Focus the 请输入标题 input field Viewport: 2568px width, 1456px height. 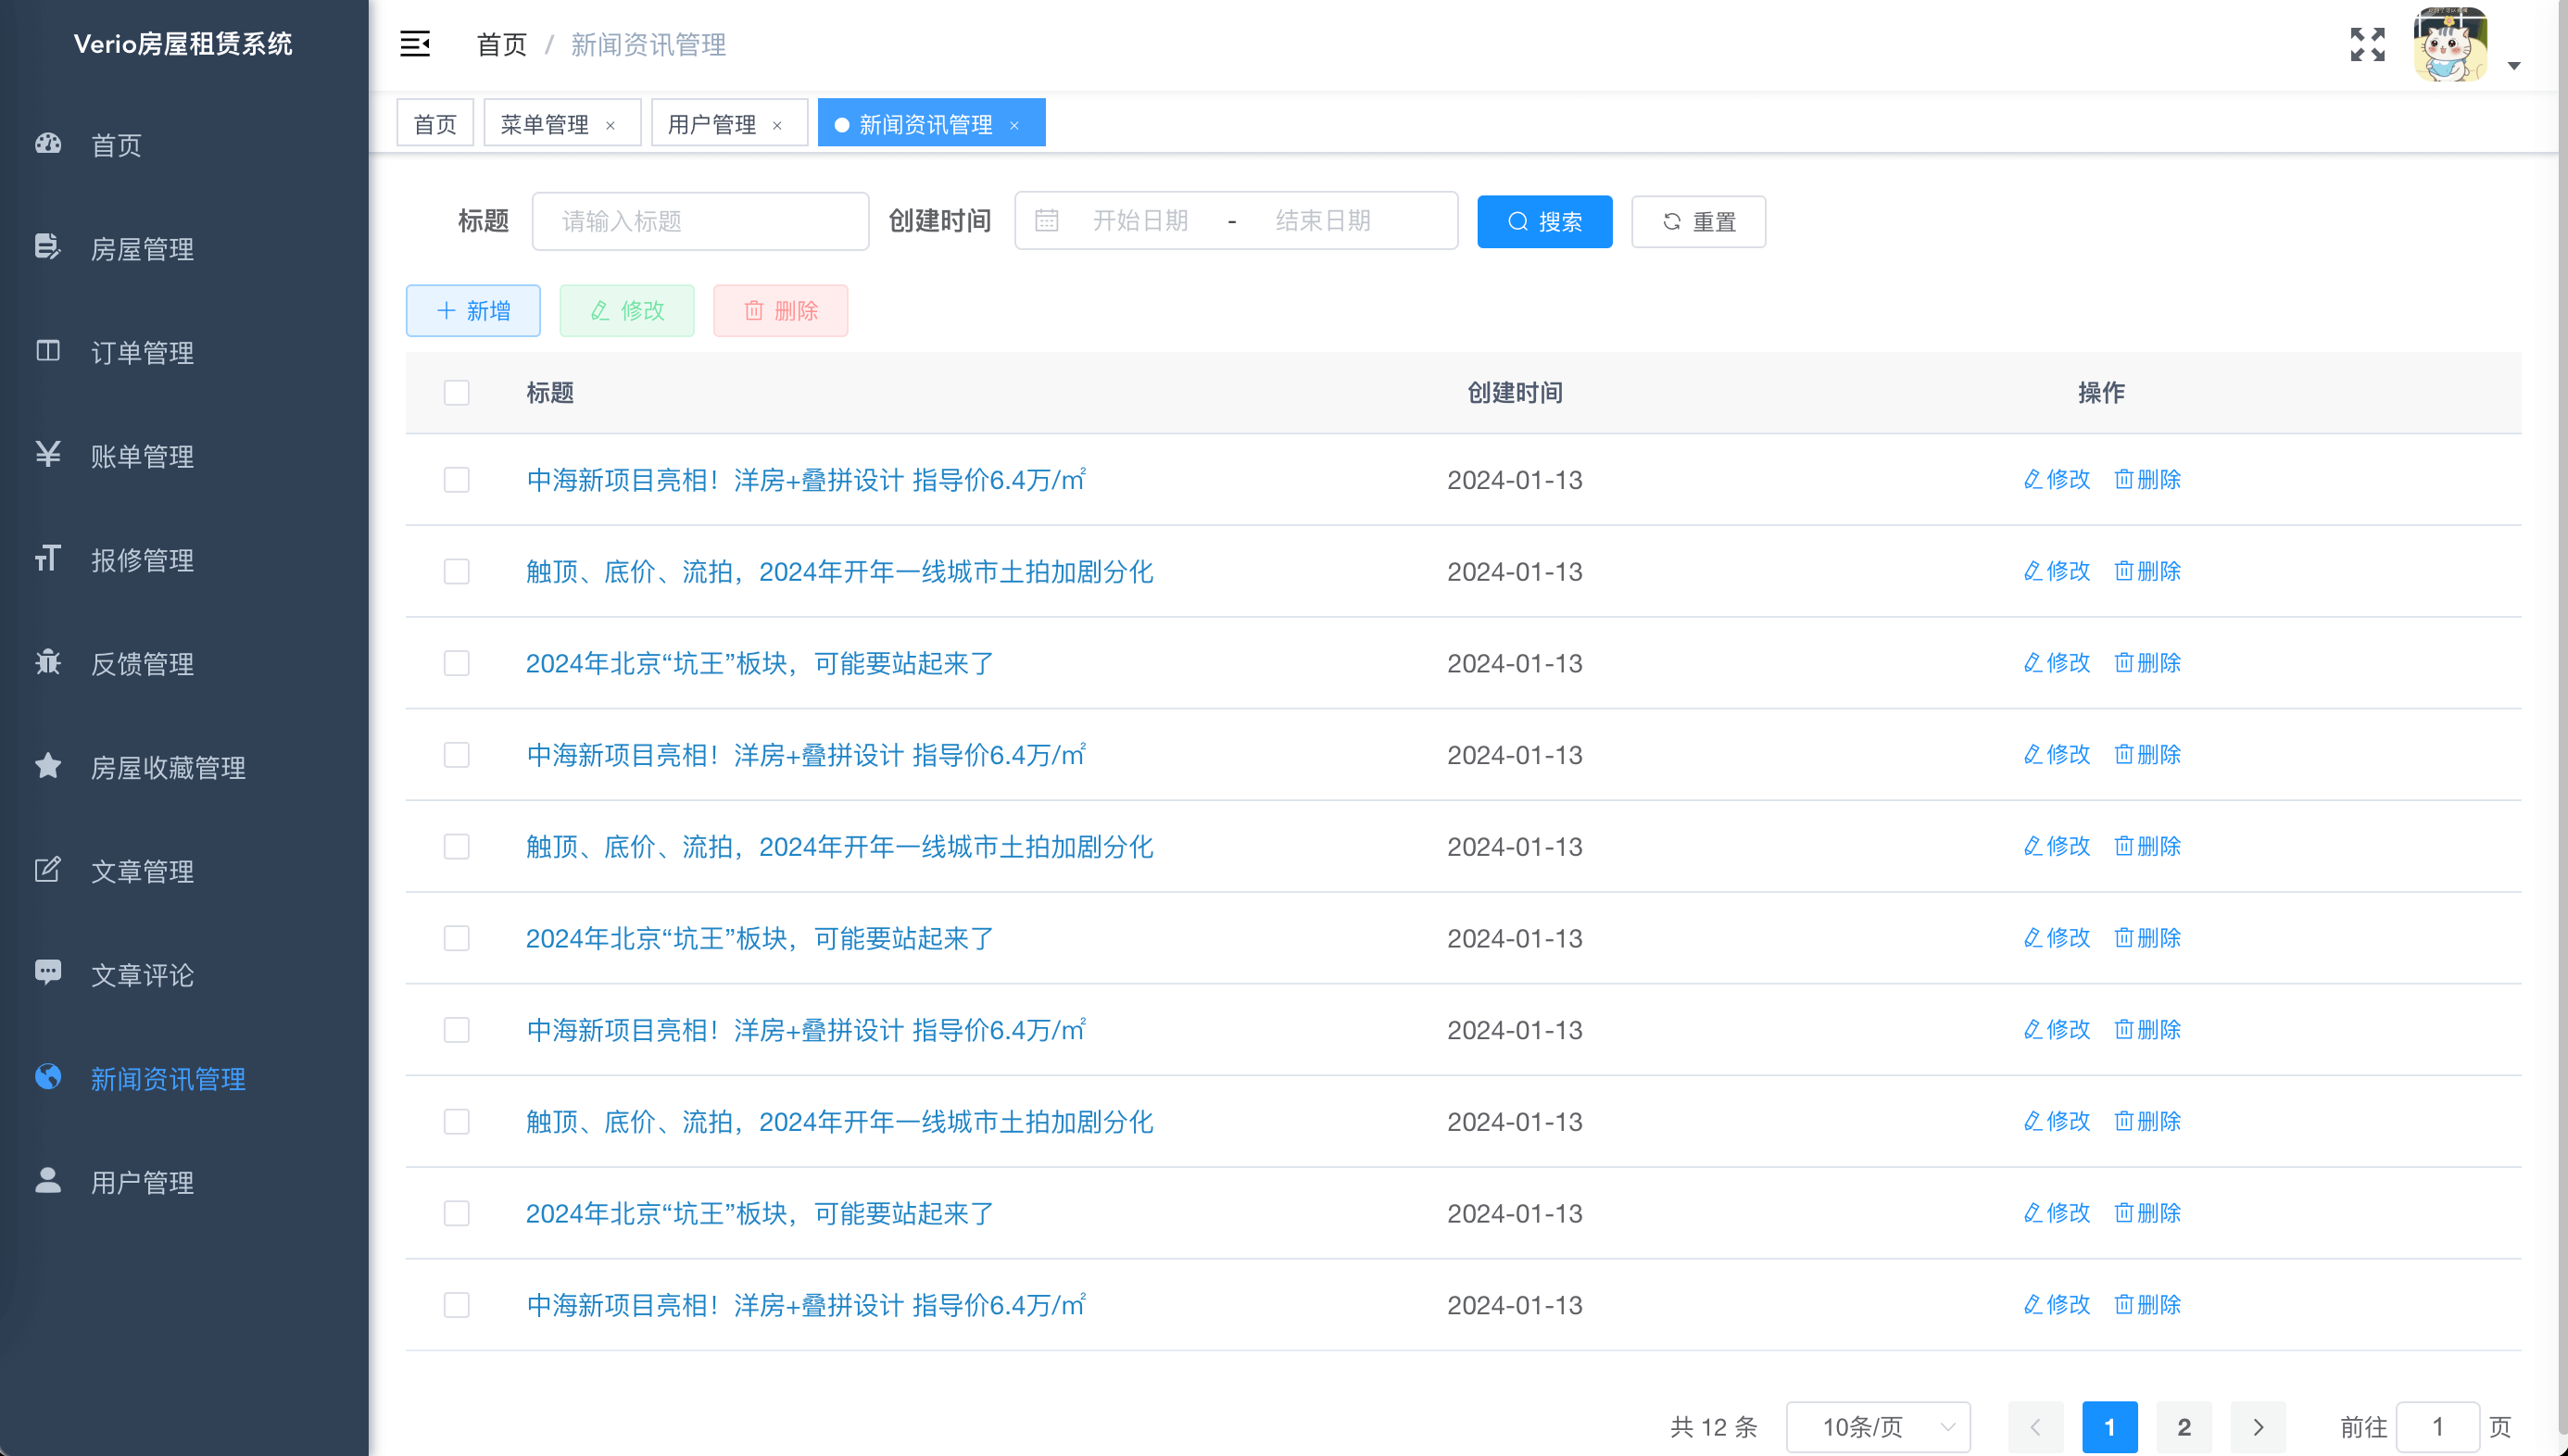[x=700, y=221]
